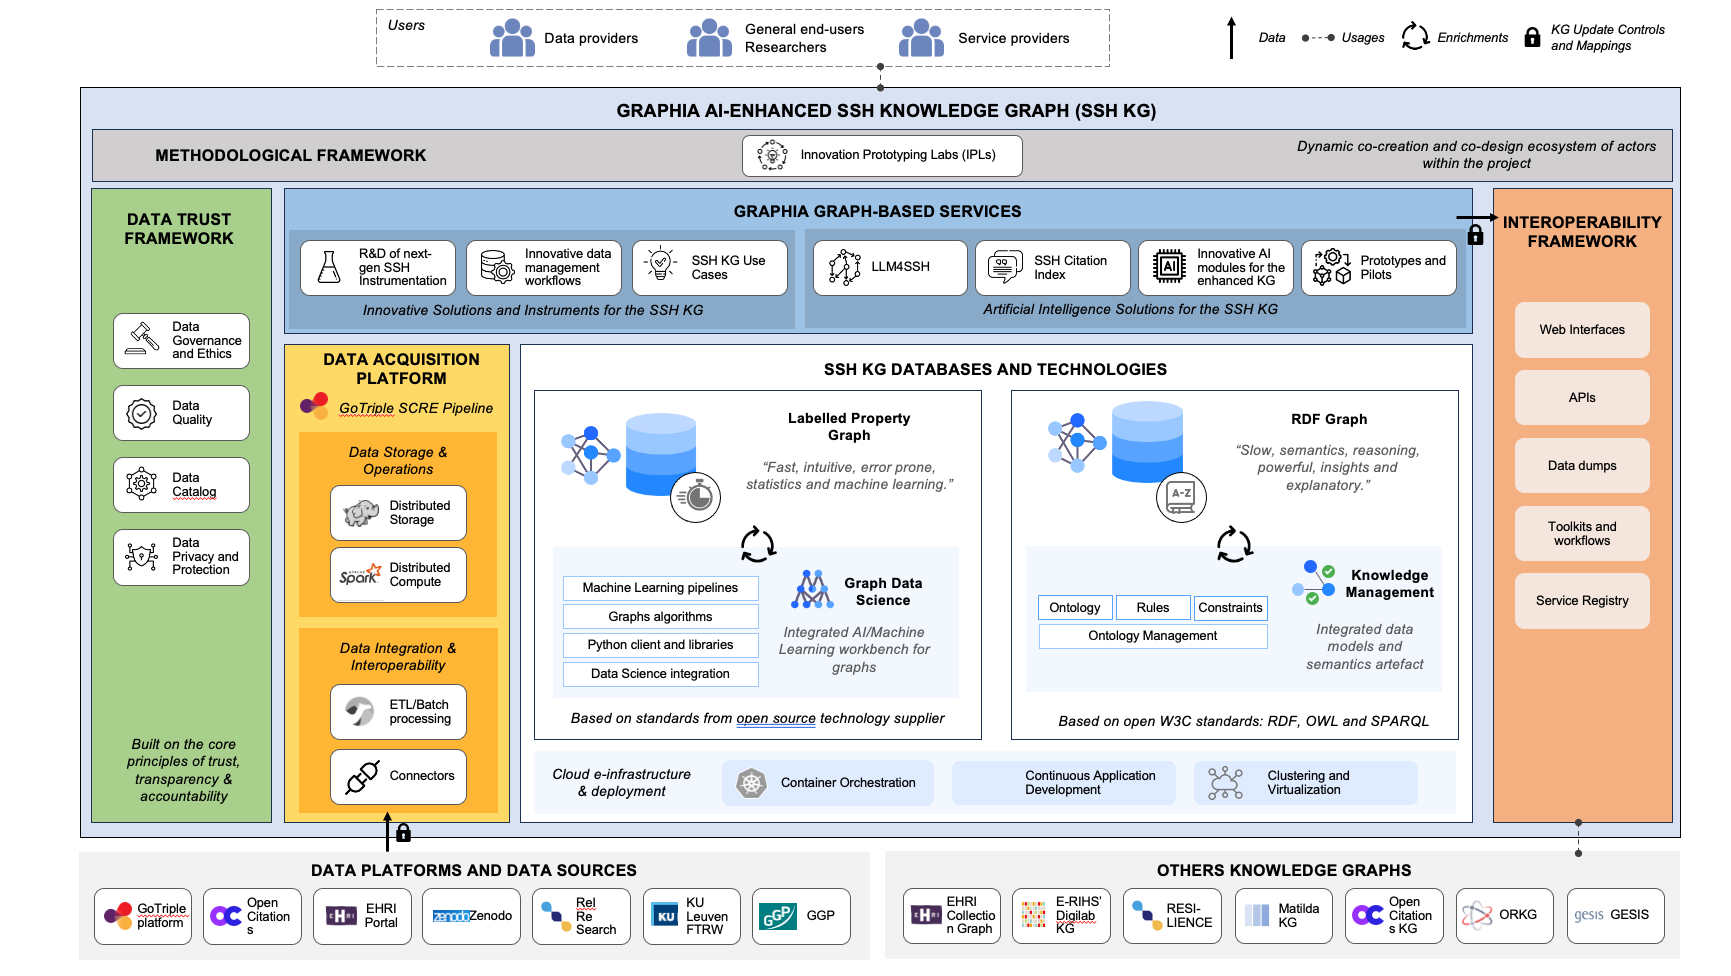Select the Machine Learning pipelines item
The image size is (1731, 976).
(x=660, y=588)
